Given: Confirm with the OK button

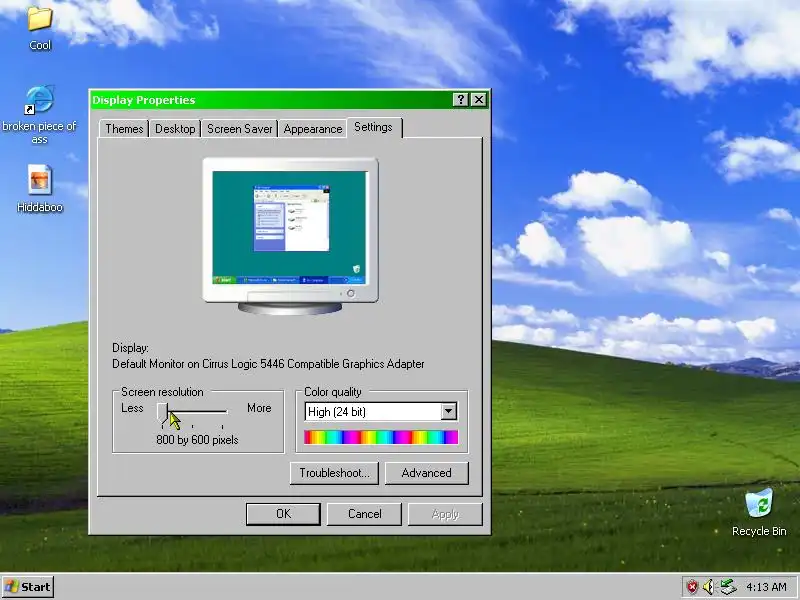Looking at the screenshot, I should point(283,514).
